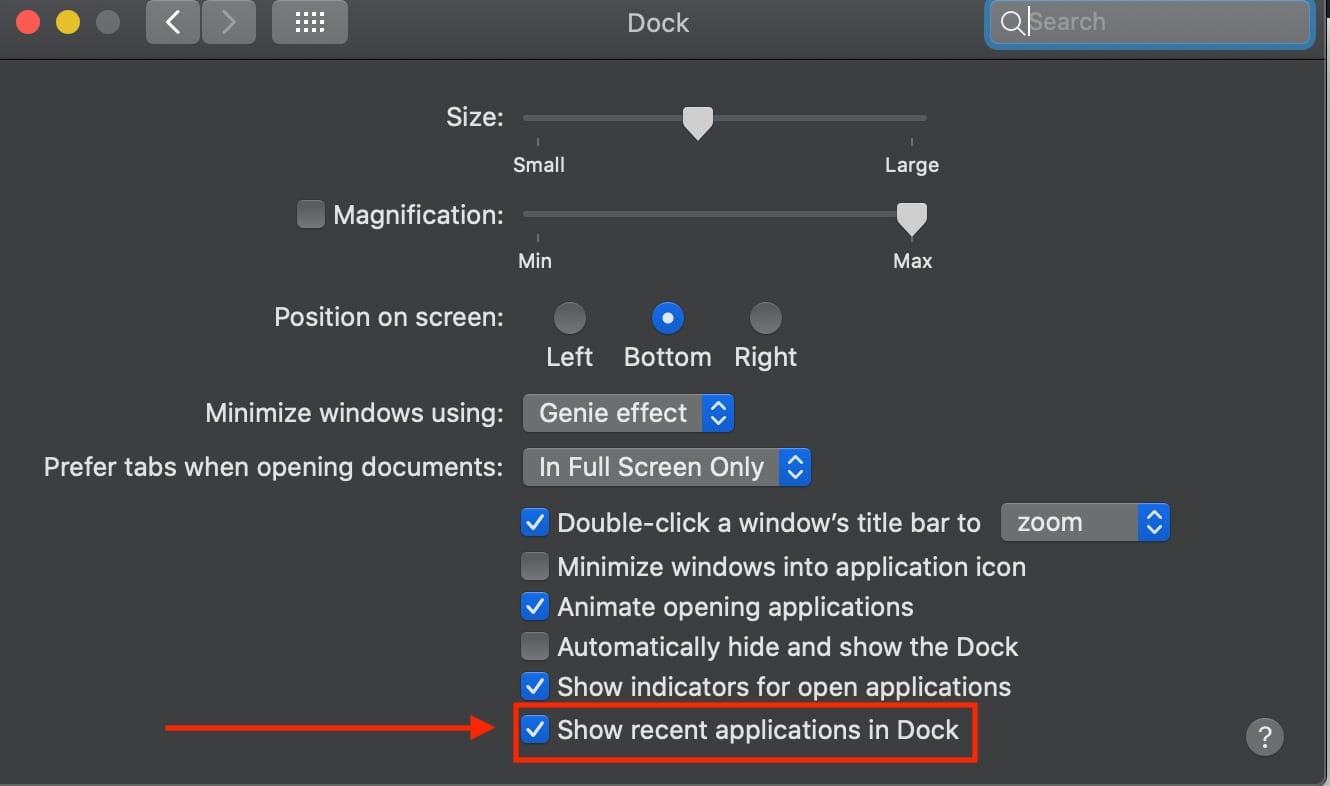Open Show All preferences grid
The height and width of the screenshot is (786, 1330).
[x=309, y=21]
